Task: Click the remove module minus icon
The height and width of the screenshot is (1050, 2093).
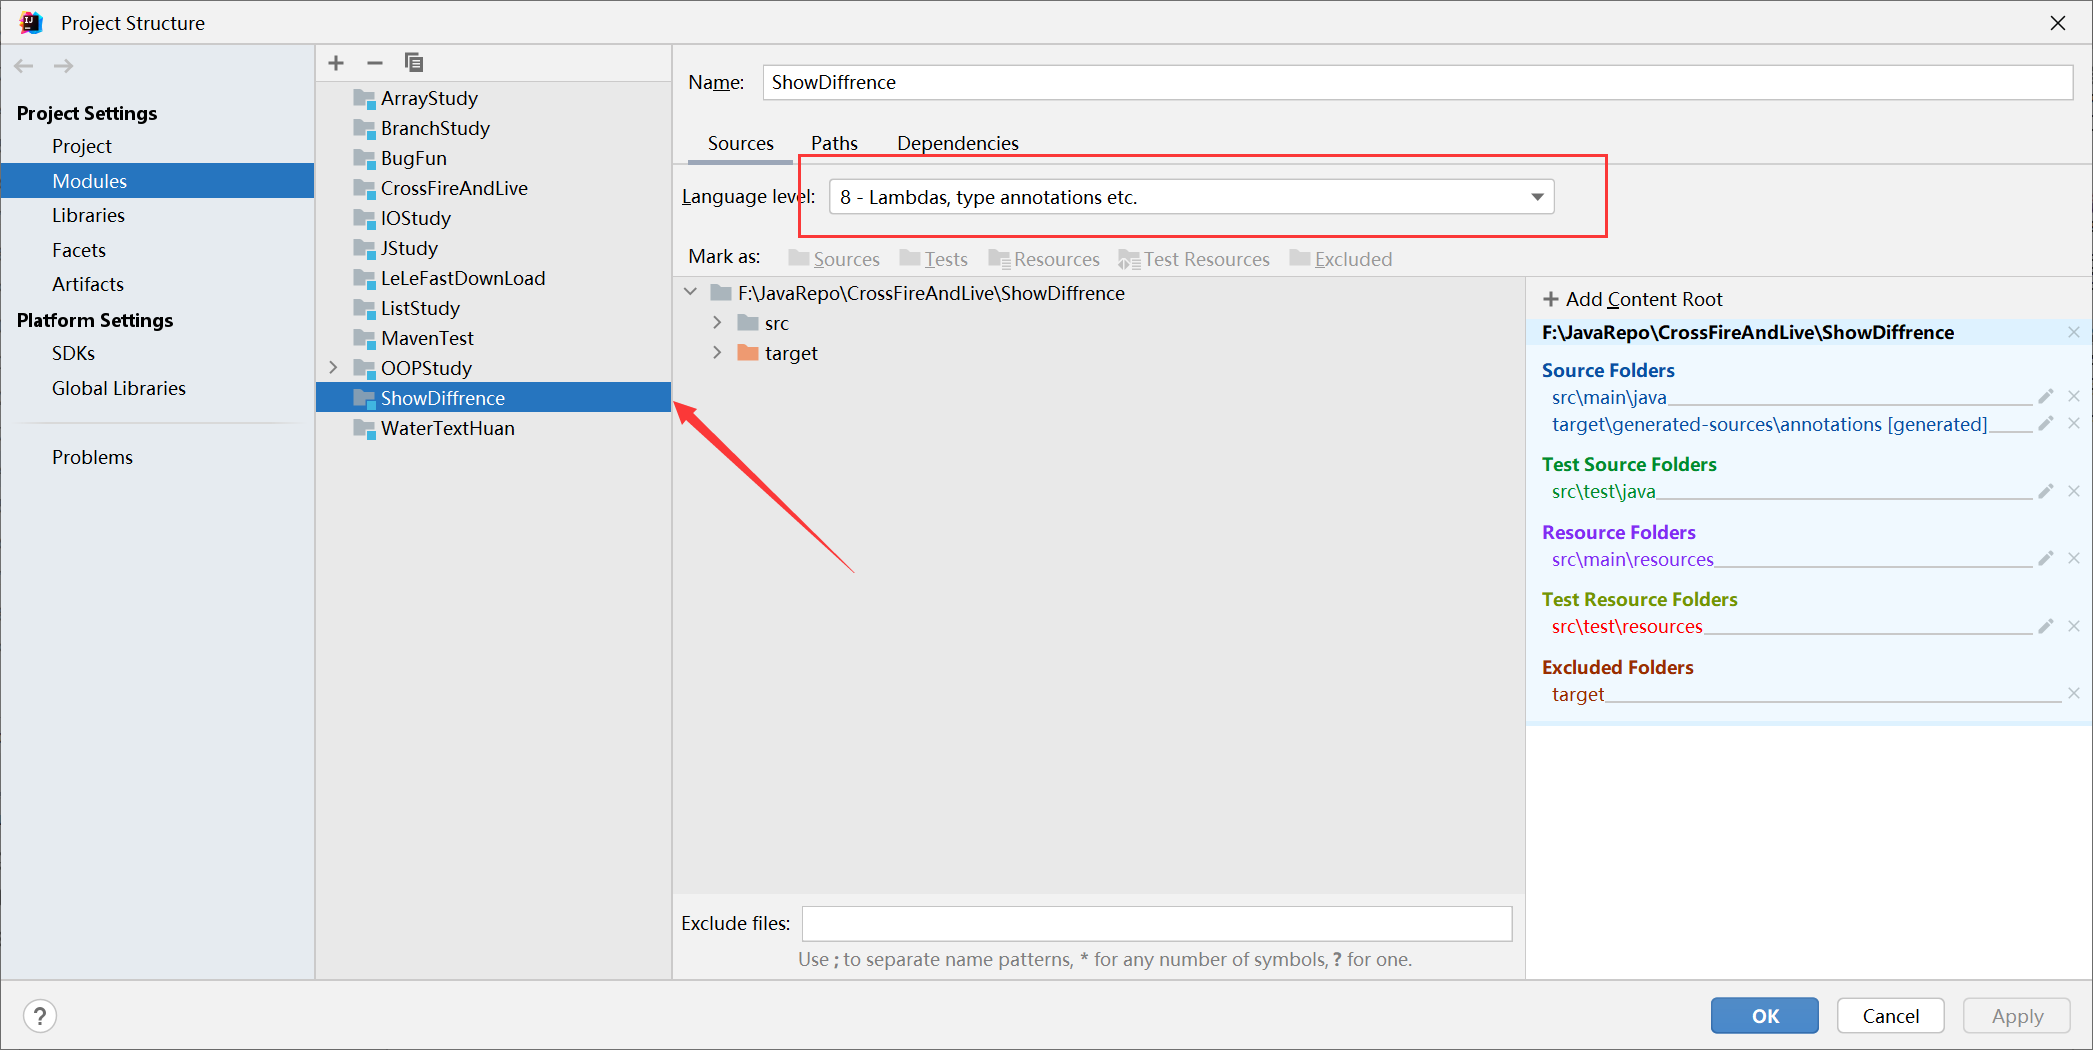Action: click(x=375, y=63)
